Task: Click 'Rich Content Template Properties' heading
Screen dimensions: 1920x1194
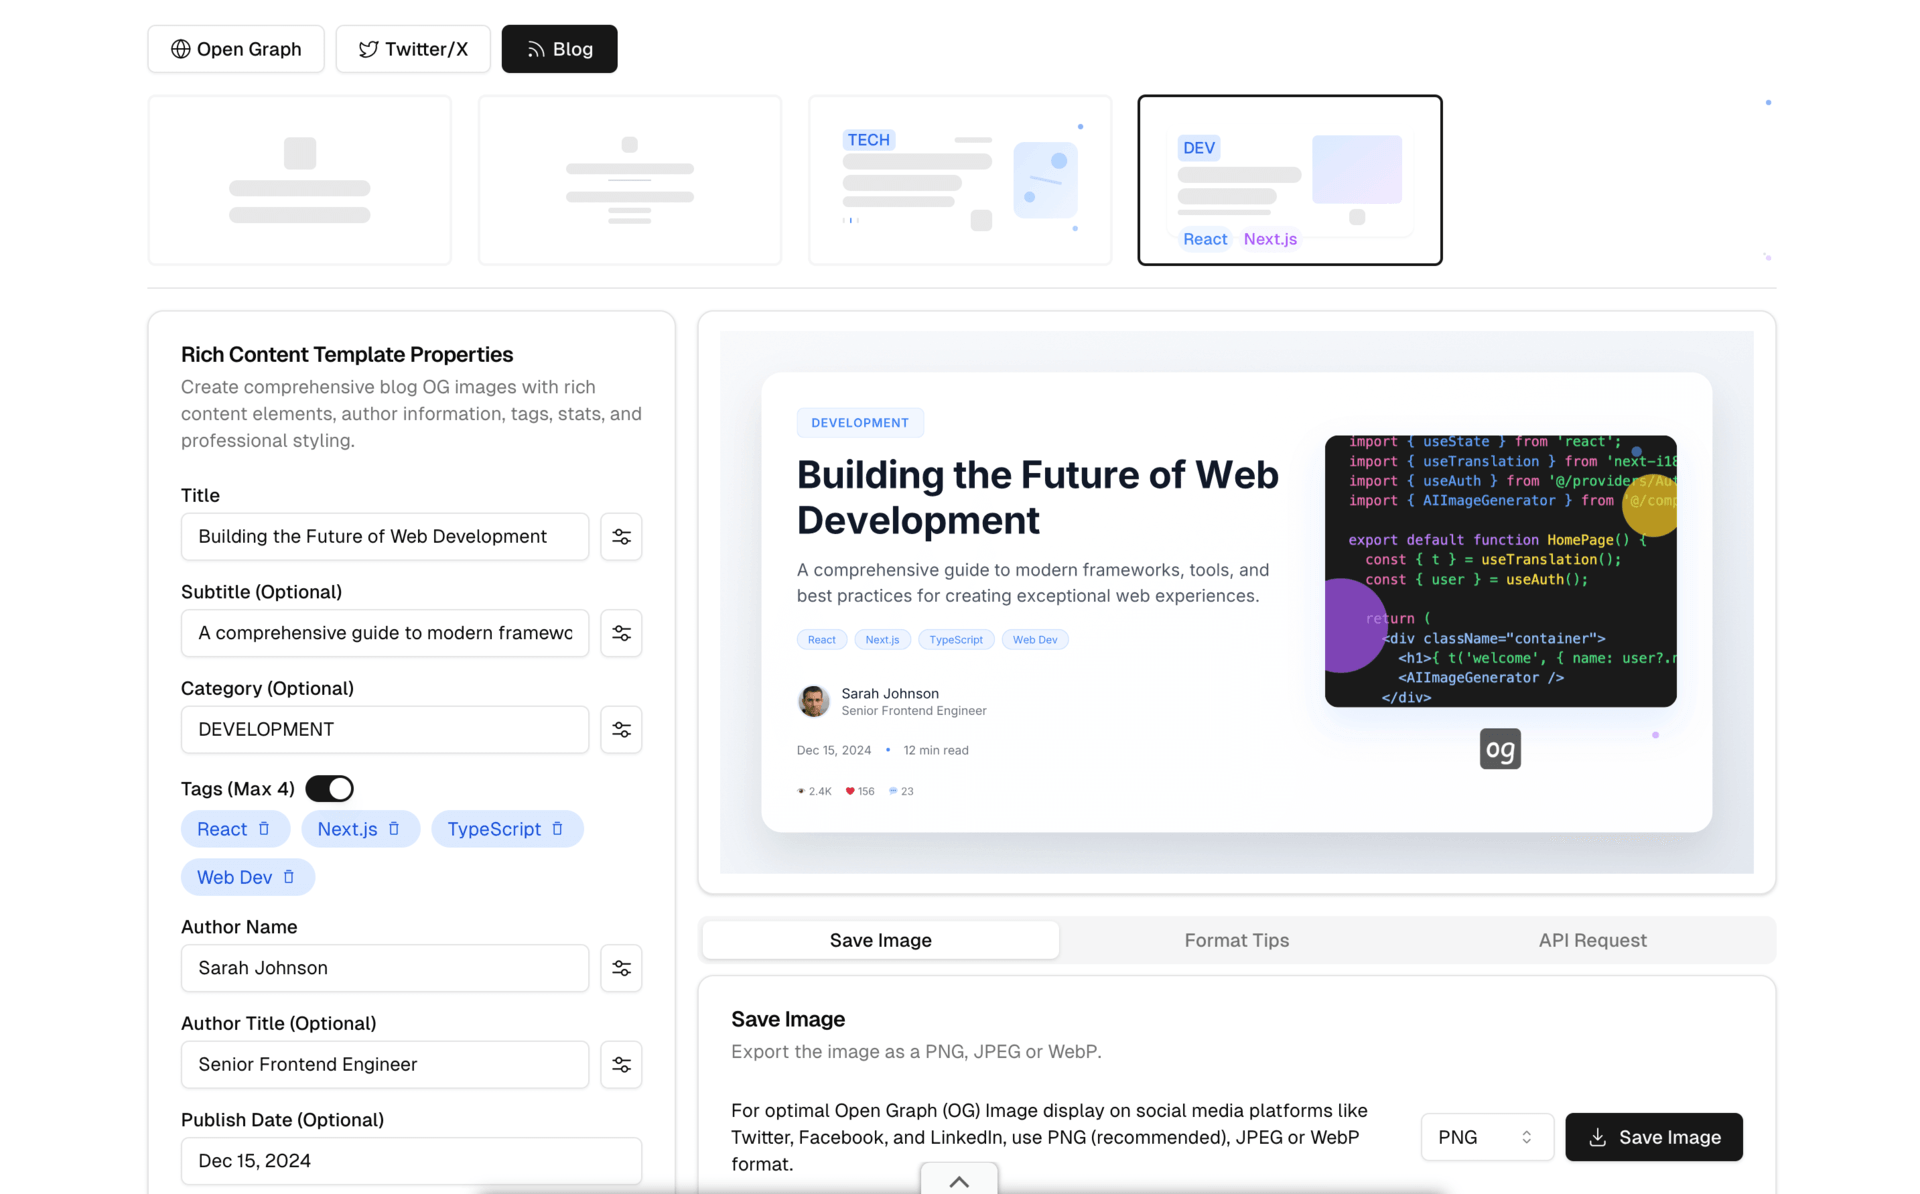Action: click(x=347, y=355)
